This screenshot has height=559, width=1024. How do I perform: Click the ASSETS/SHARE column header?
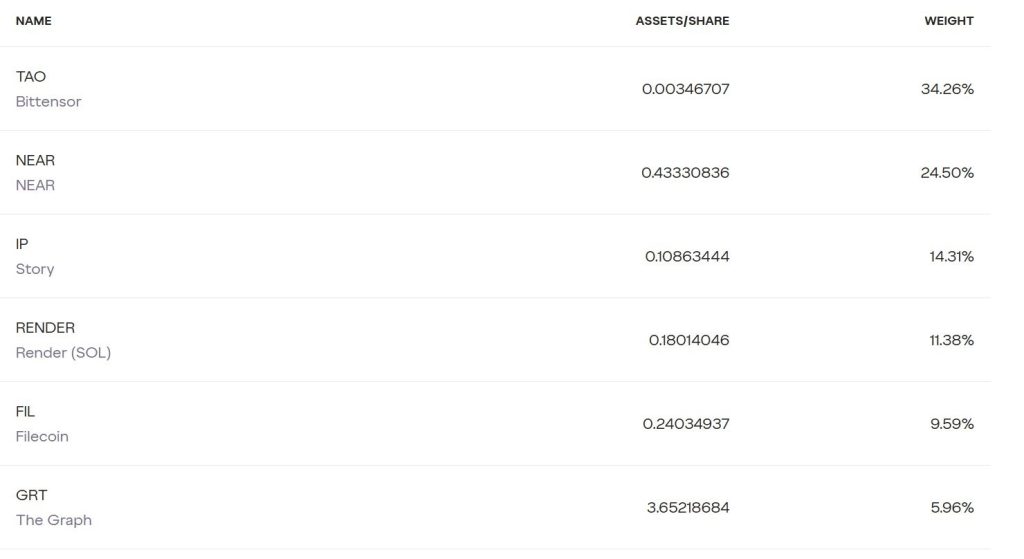[682, 21]
